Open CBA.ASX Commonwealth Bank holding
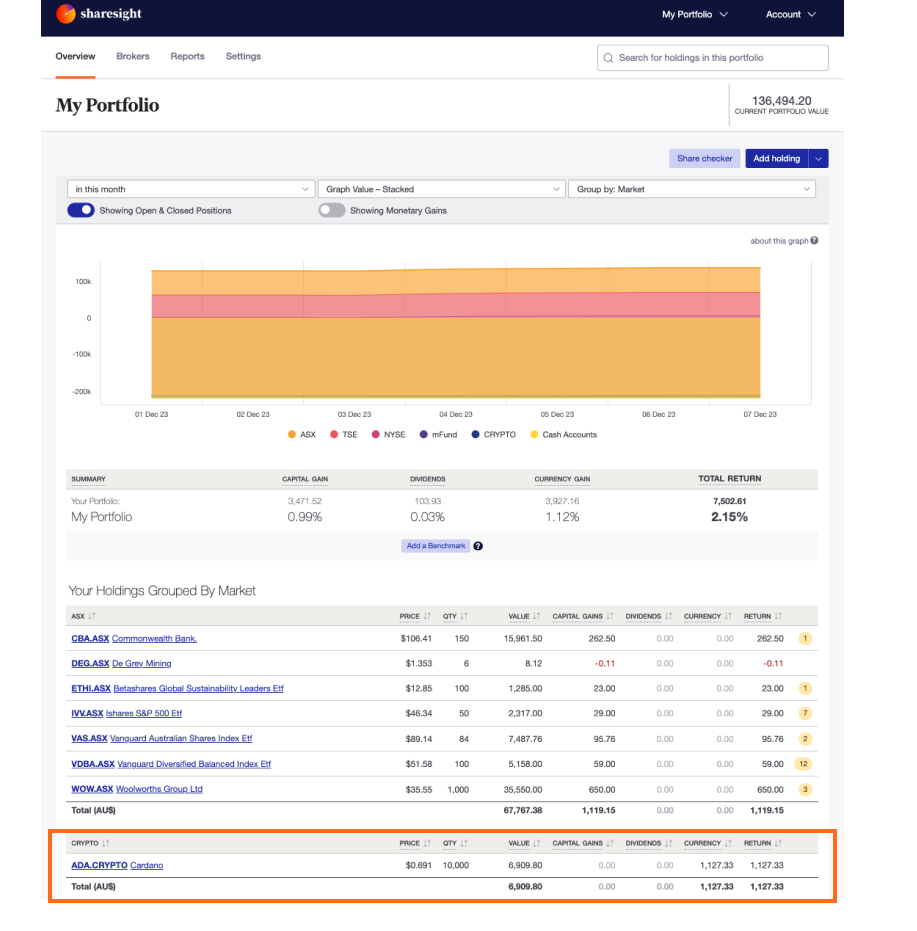Image resolution: width=917 pixels, height=931 pixels. 134,639
